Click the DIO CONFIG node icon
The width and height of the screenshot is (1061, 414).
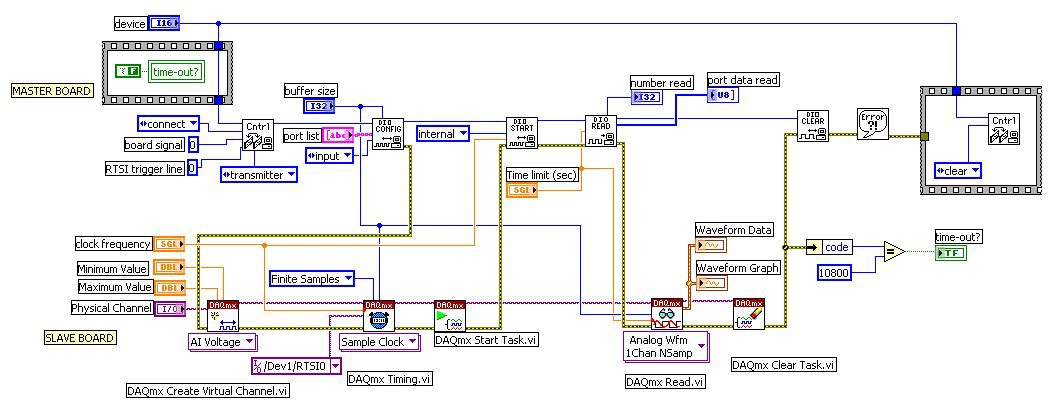tap(388, 135)
